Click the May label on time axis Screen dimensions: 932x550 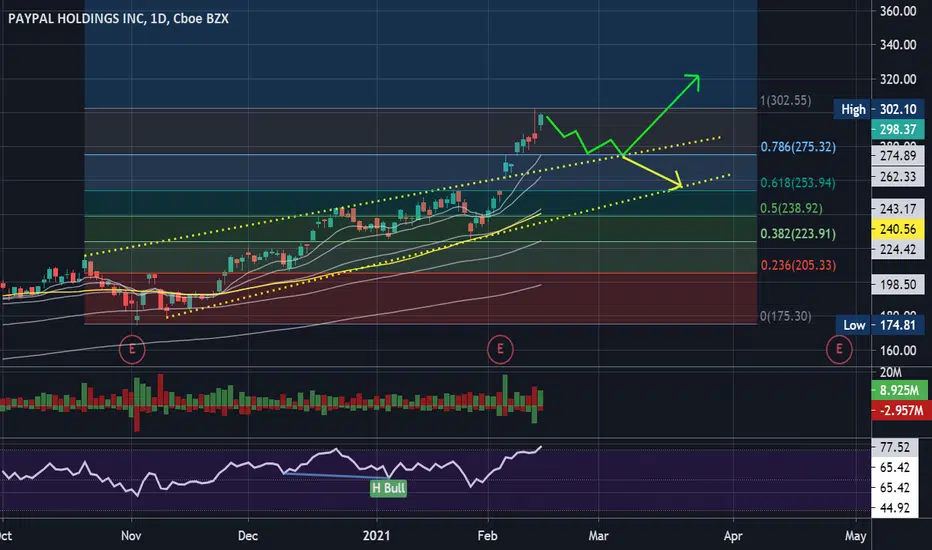[x=855, y=536]
